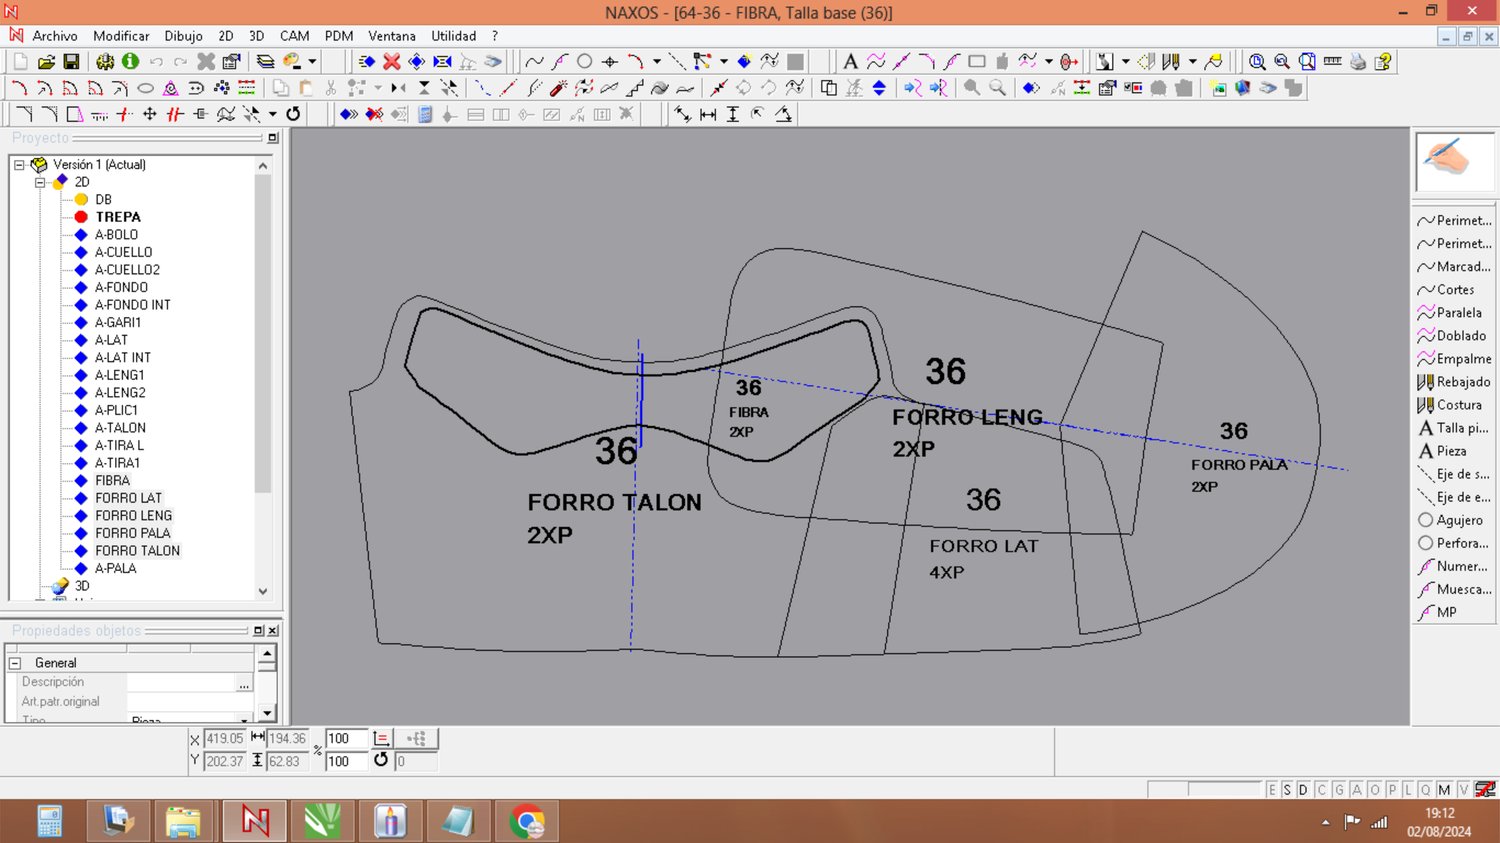Viewport: 1500px width, 843px height.
Task: Click the pencil hand sketch thumbnail
Action: pyautogui.click(x=1454, y=161)
